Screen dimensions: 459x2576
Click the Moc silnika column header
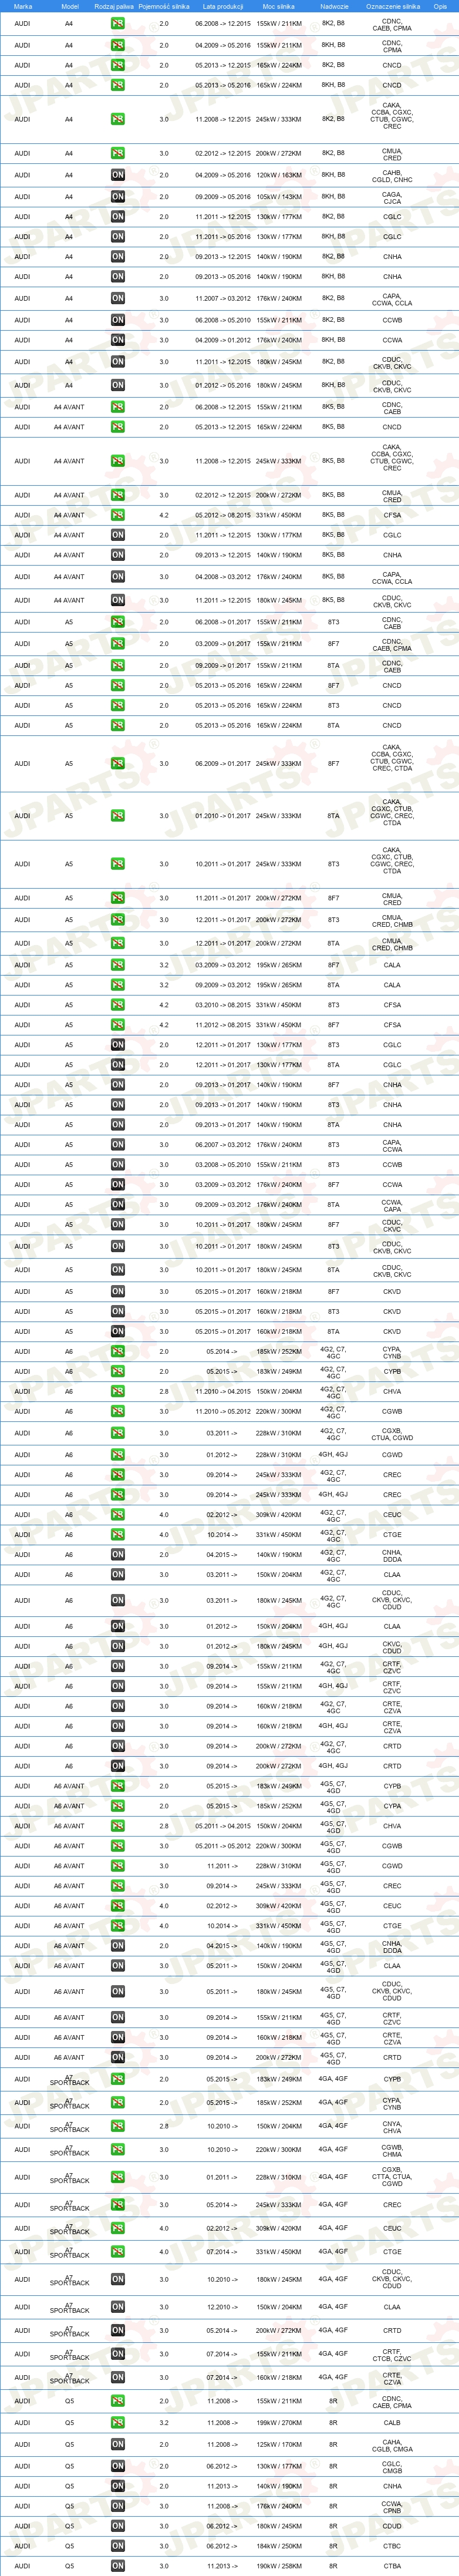point(278,6)
